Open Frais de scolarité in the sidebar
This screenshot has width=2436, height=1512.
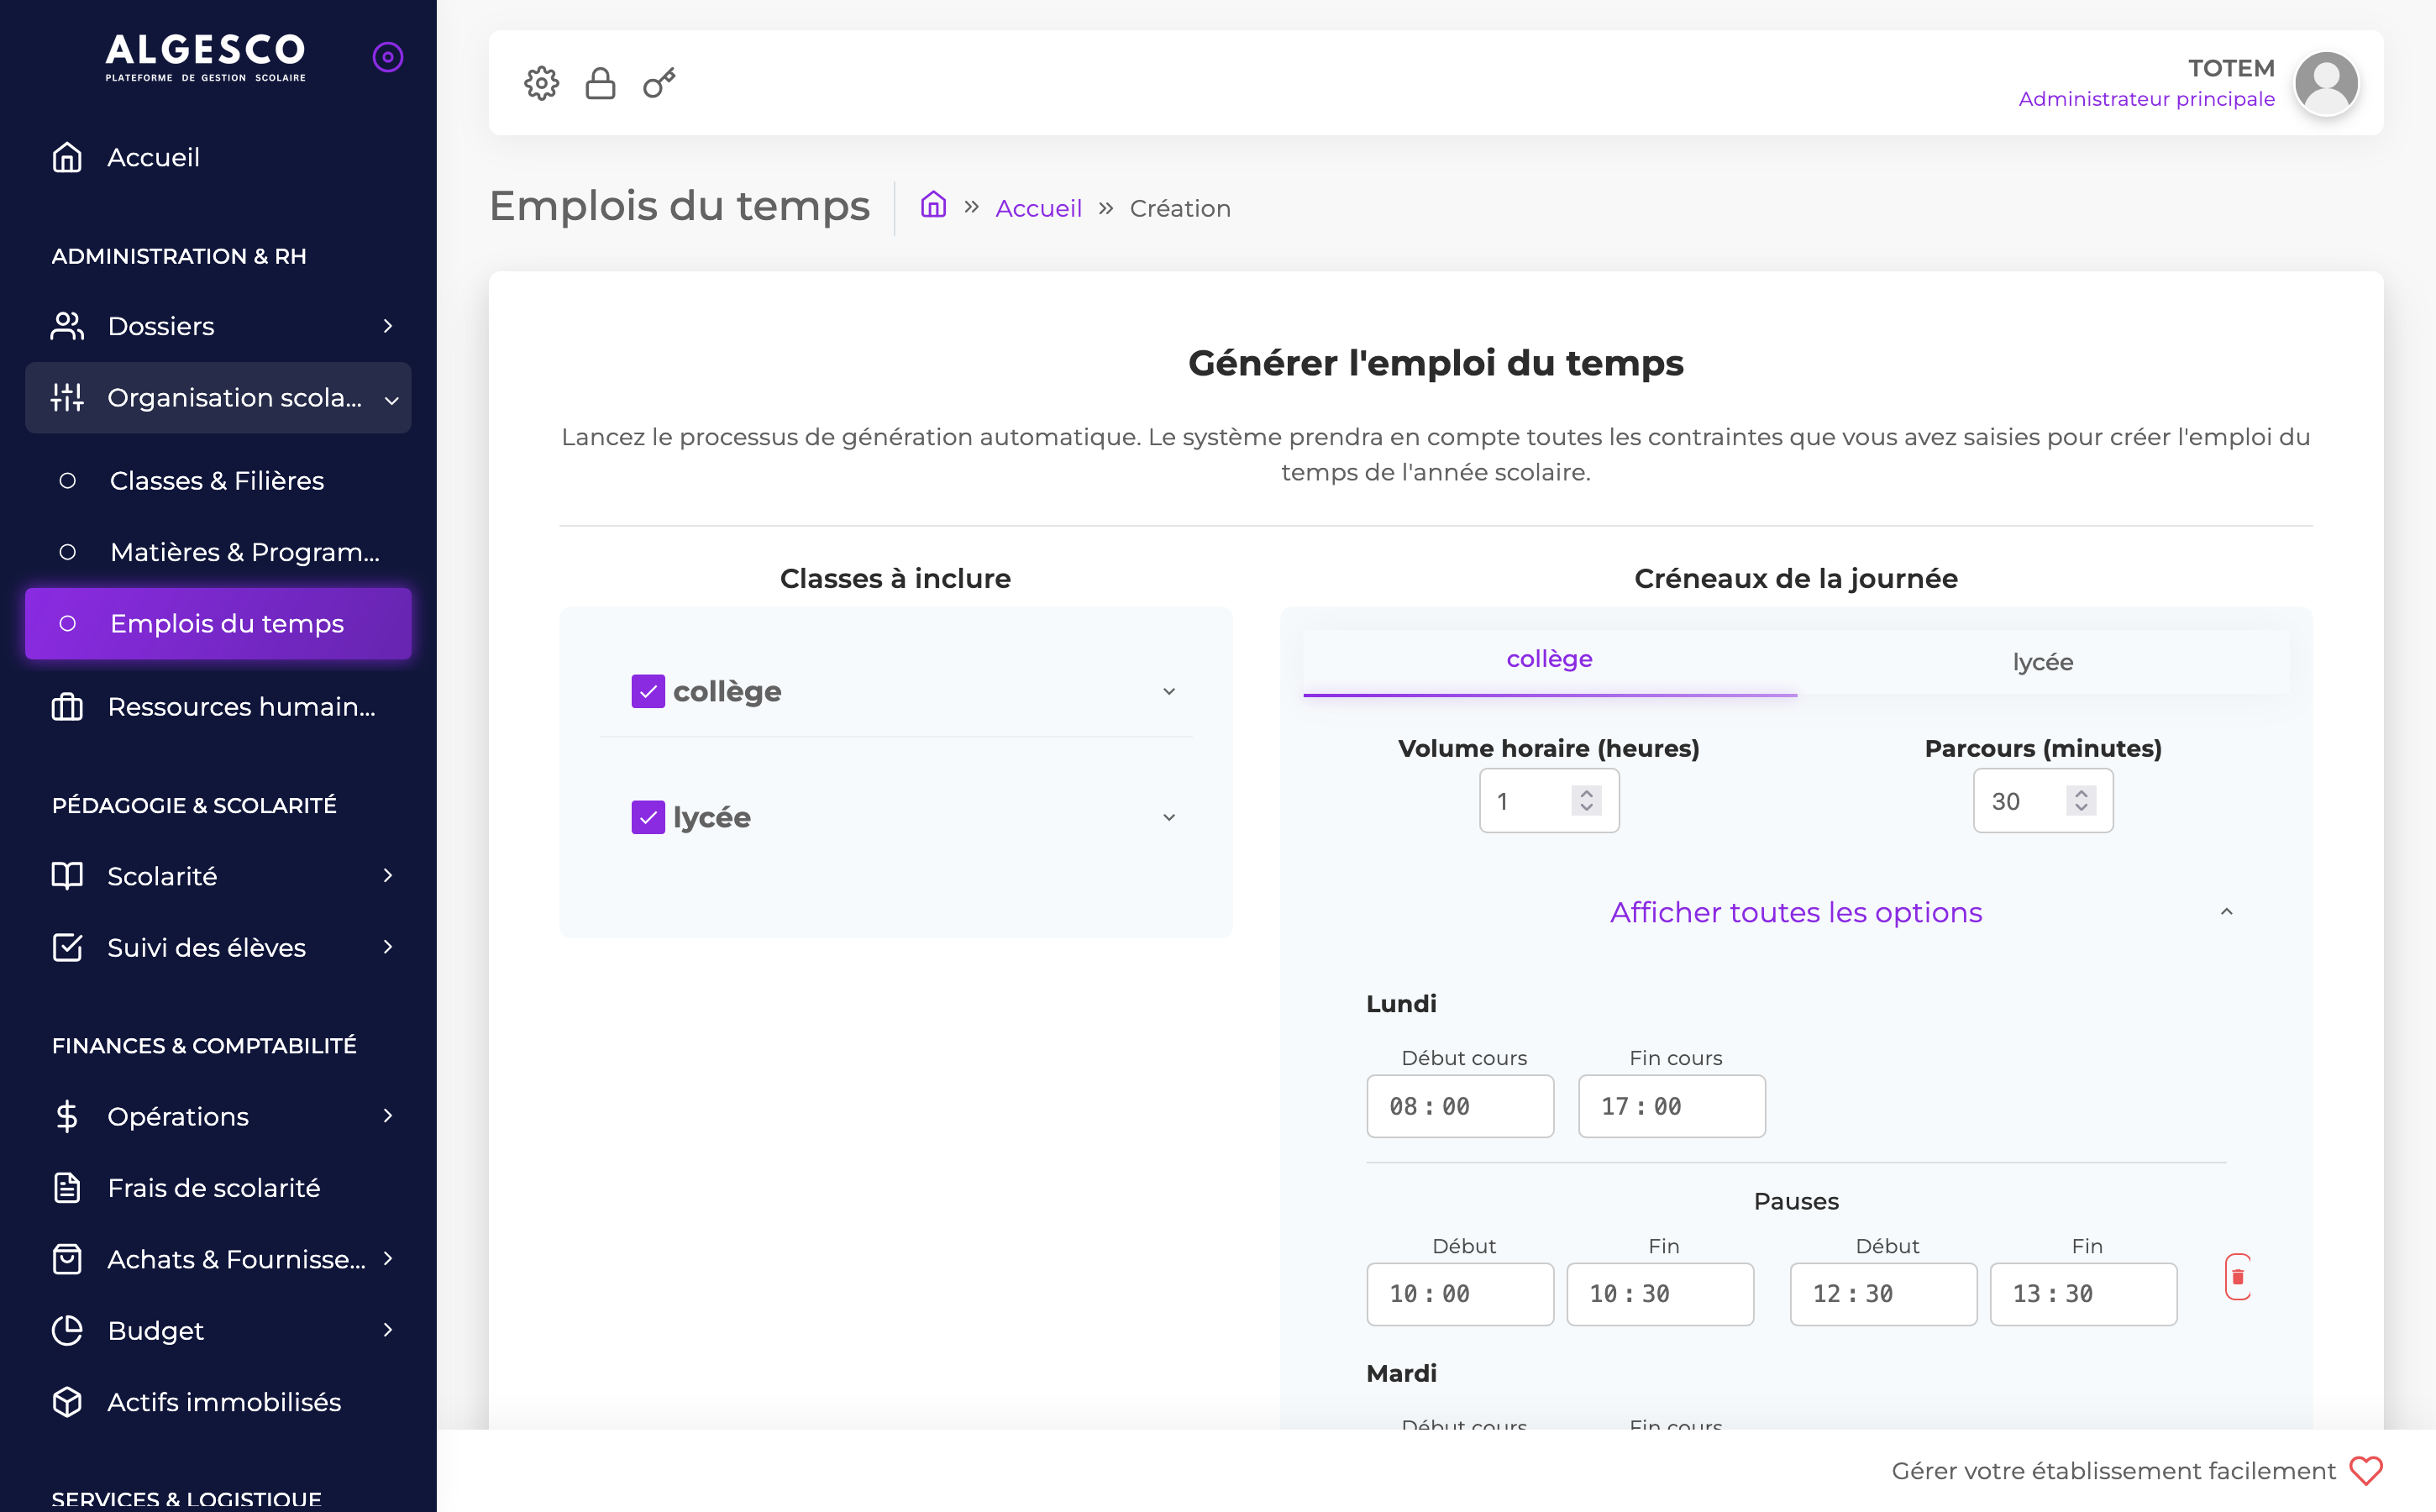pyautogui.click(x=214, y=1187)
